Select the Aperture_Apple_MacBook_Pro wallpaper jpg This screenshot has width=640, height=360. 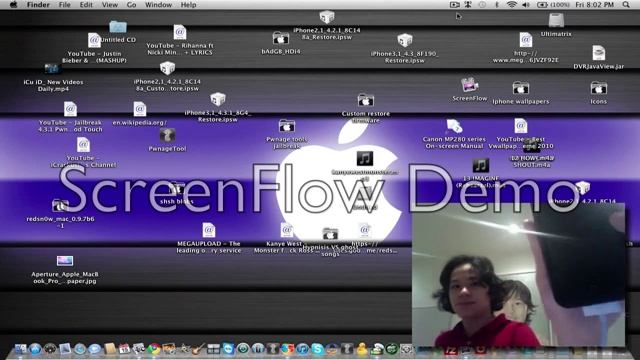tap(65, 261)
